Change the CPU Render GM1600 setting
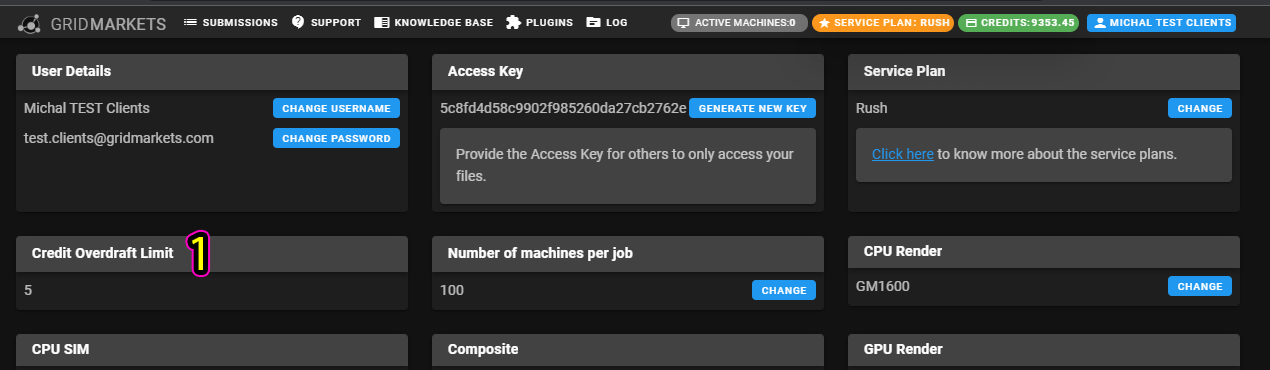 pos(1200,286)
